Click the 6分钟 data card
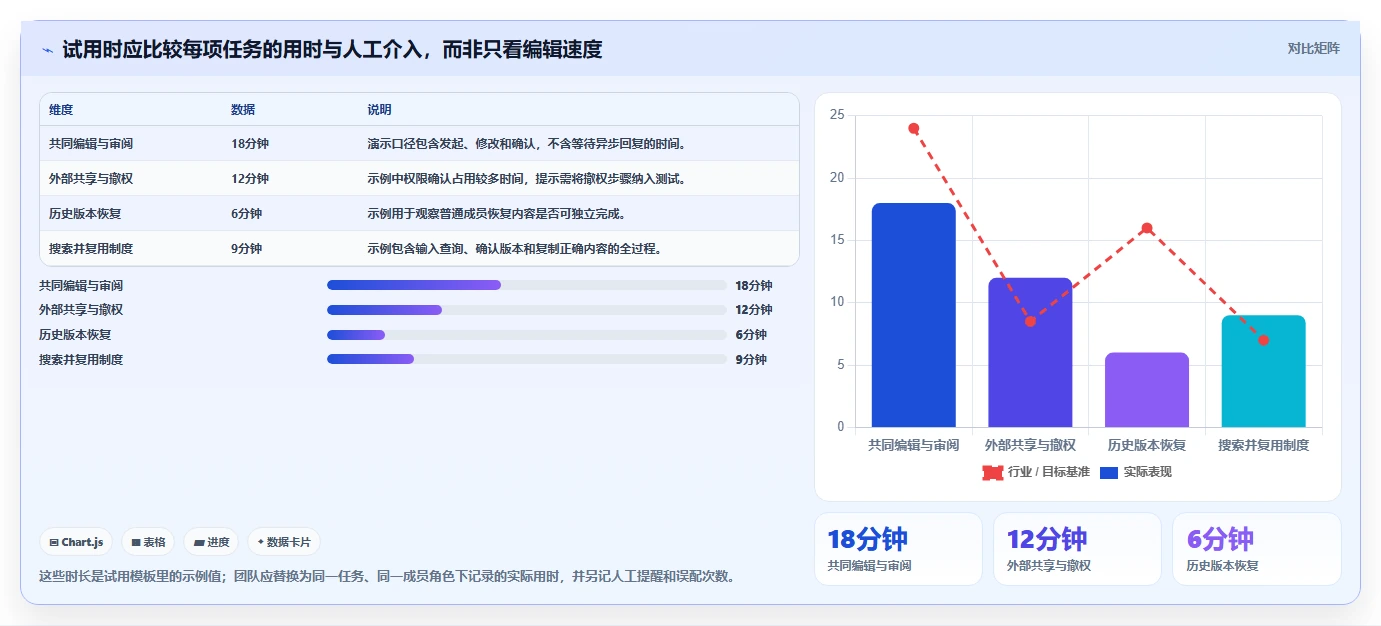This screenshot has width=1381, height=626. [x=1256, y=549]
